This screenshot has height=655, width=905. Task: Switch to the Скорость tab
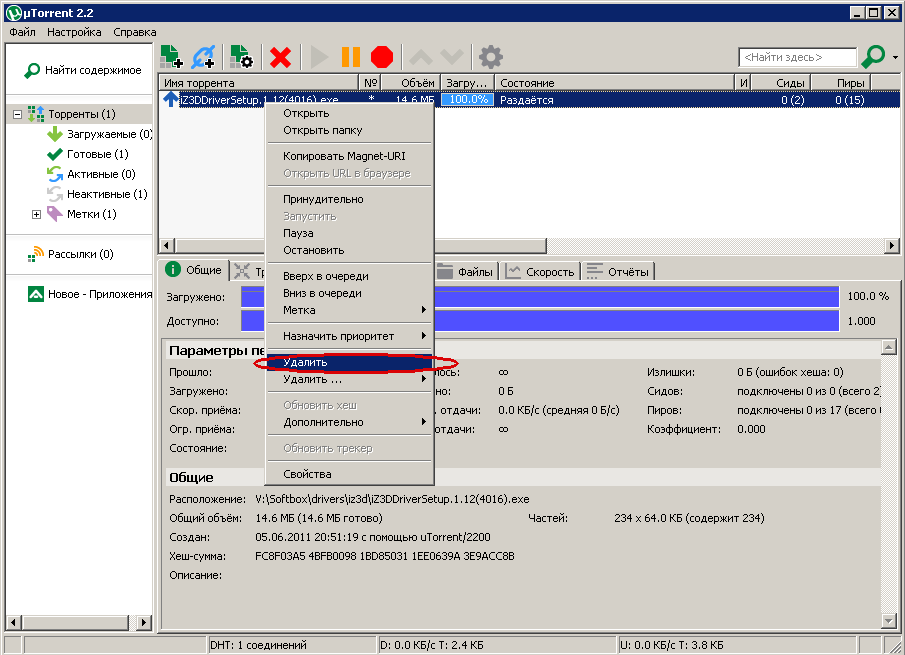click(x=541, y=271)
